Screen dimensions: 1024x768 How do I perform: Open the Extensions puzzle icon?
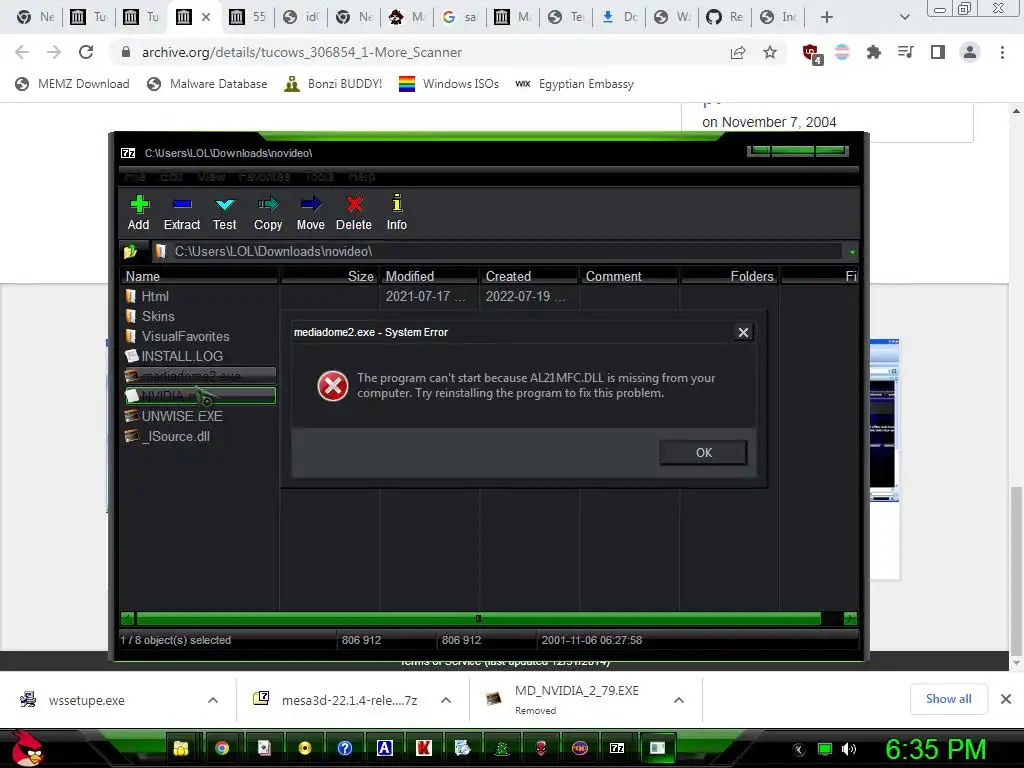tap(873, 52)
